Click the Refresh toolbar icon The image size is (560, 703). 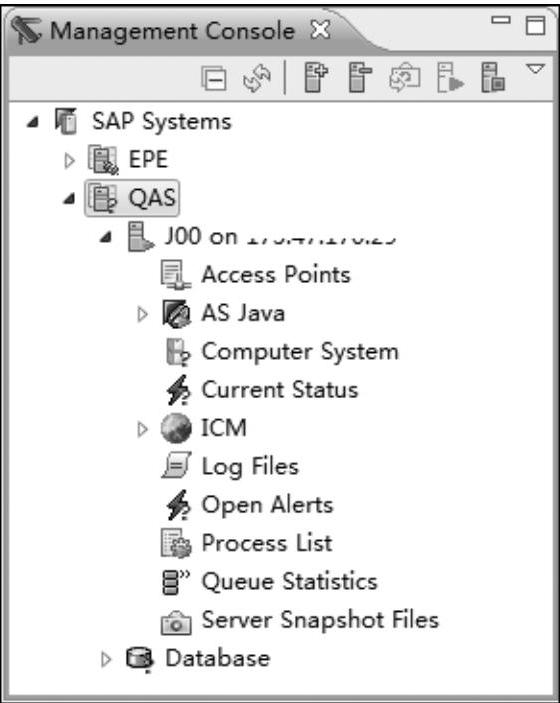pos(257,79)
